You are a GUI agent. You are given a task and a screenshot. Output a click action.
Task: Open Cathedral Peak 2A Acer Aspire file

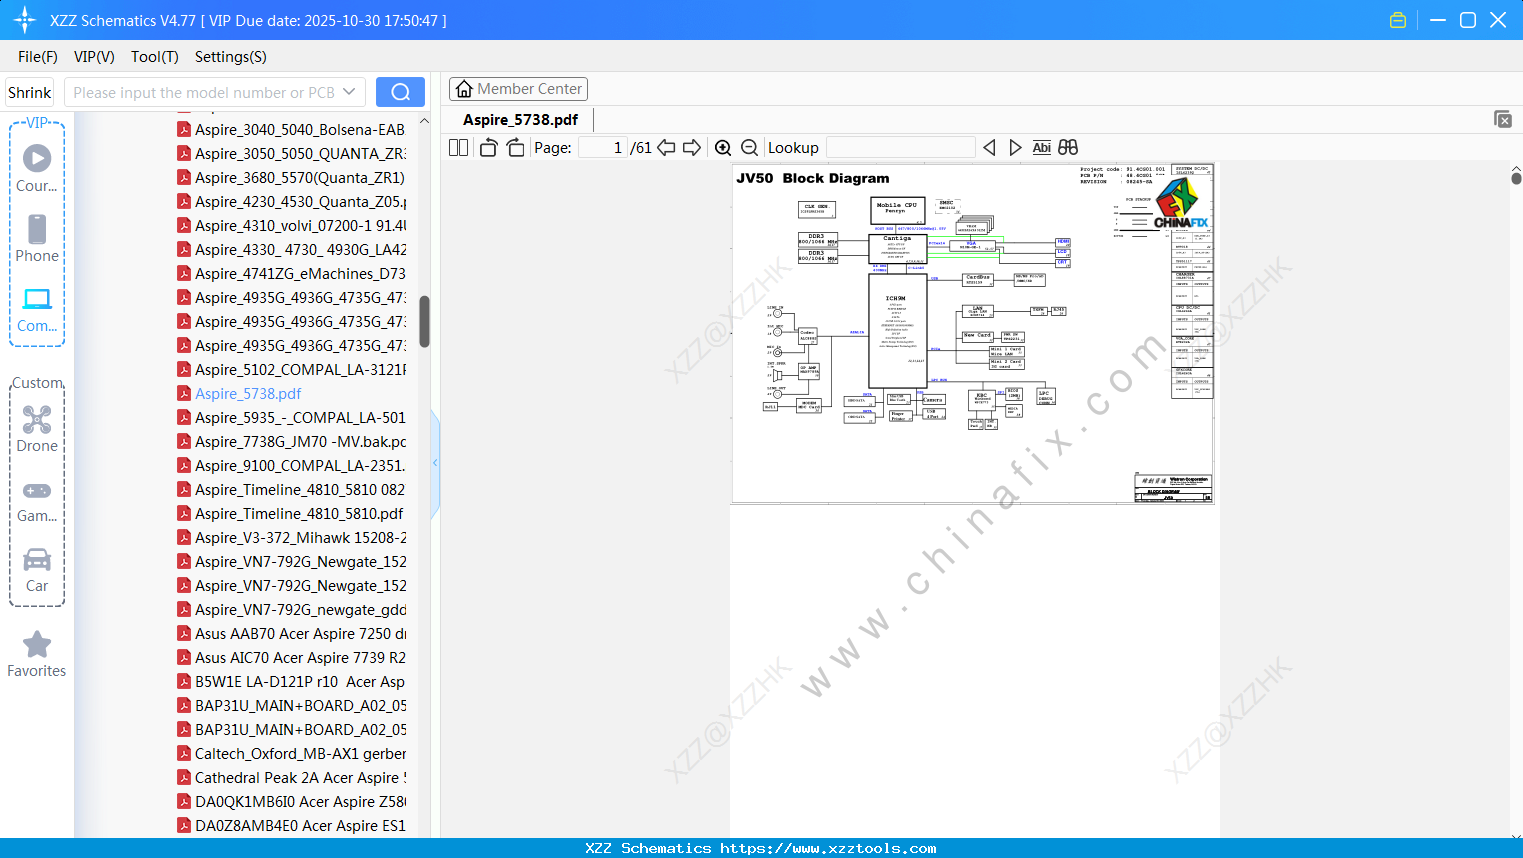(x=291, y=777)
